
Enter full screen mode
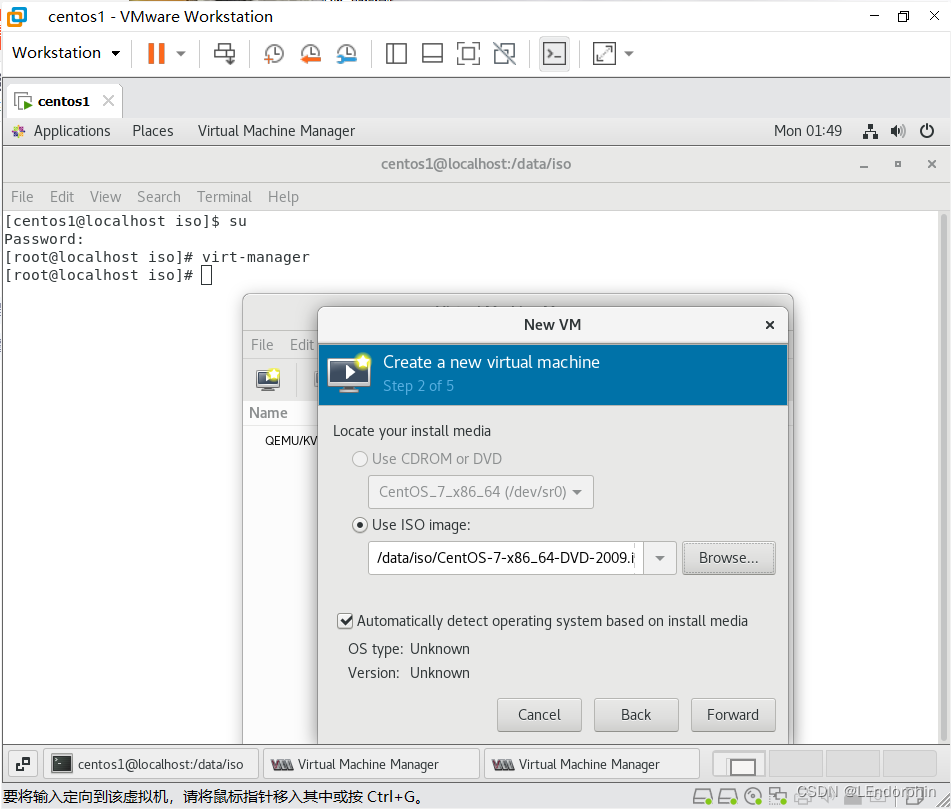(x=468, y=53)
